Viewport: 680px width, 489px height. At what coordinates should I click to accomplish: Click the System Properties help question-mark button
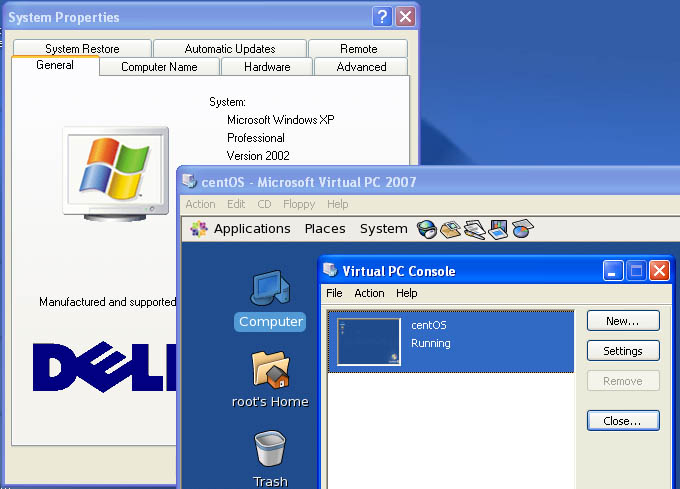tap(382, 17)
